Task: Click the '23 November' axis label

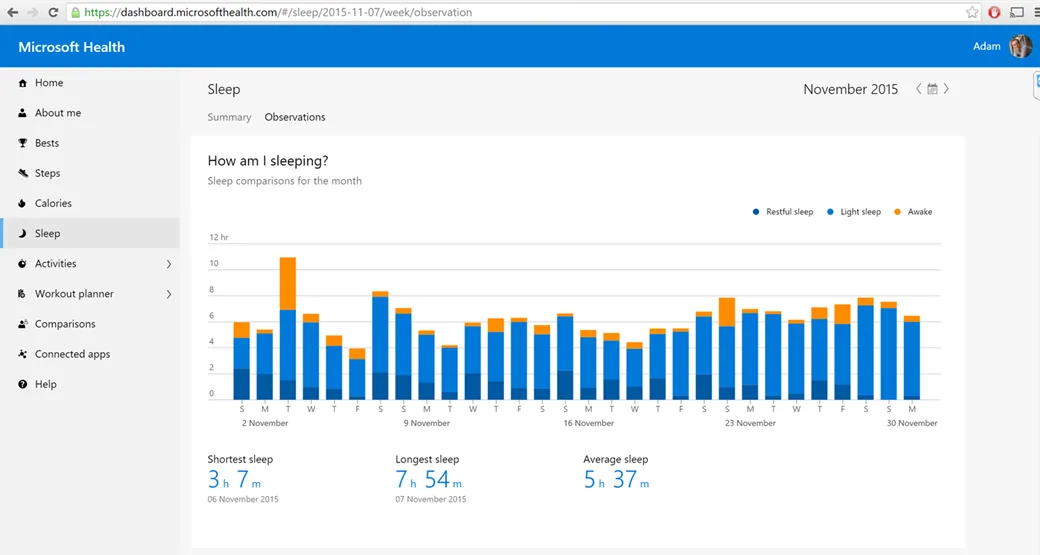Action: [x=750, y=423]
